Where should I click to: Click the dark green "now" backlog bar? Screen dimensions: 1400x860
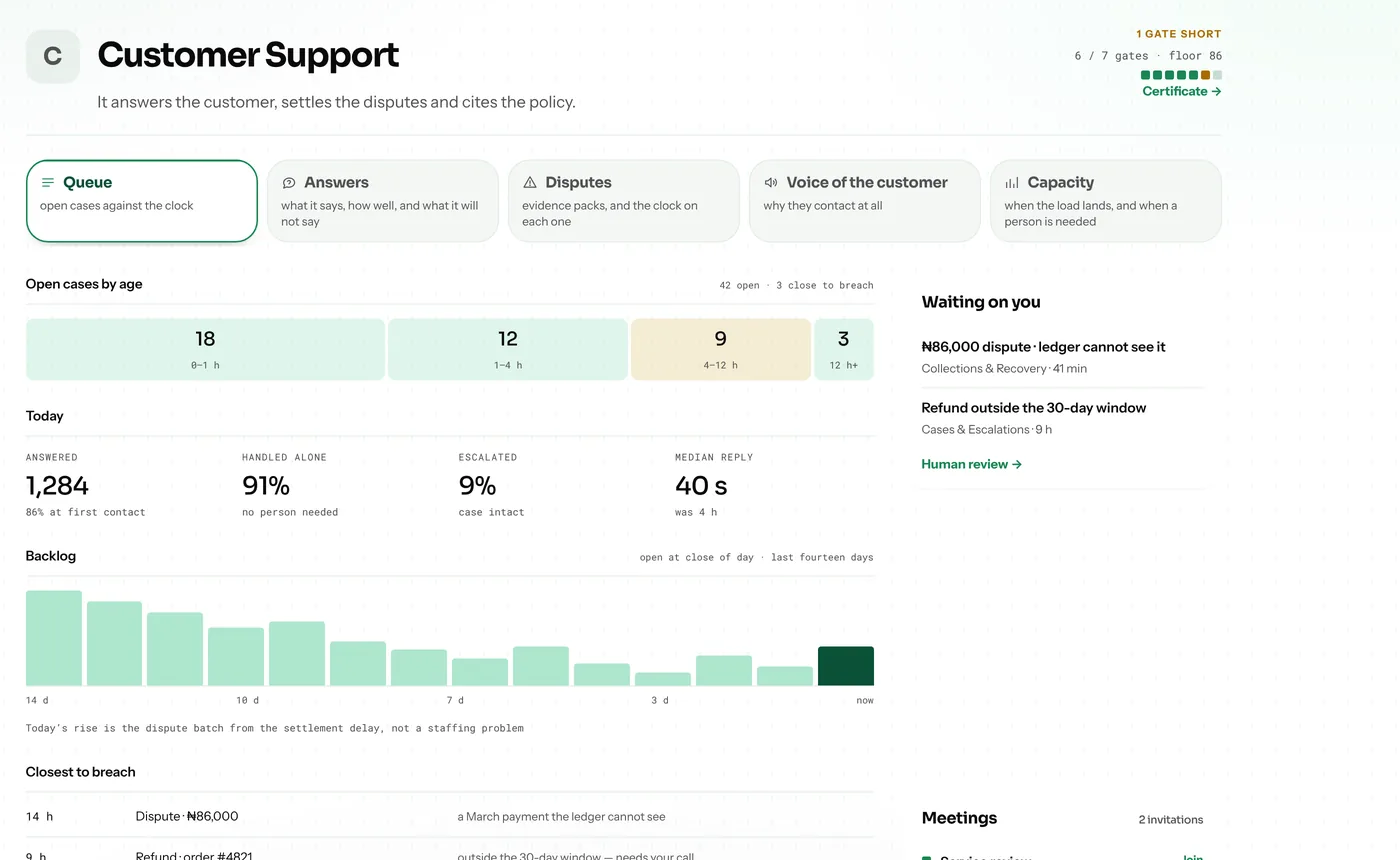pyautogui.click(x=846, y=666)
